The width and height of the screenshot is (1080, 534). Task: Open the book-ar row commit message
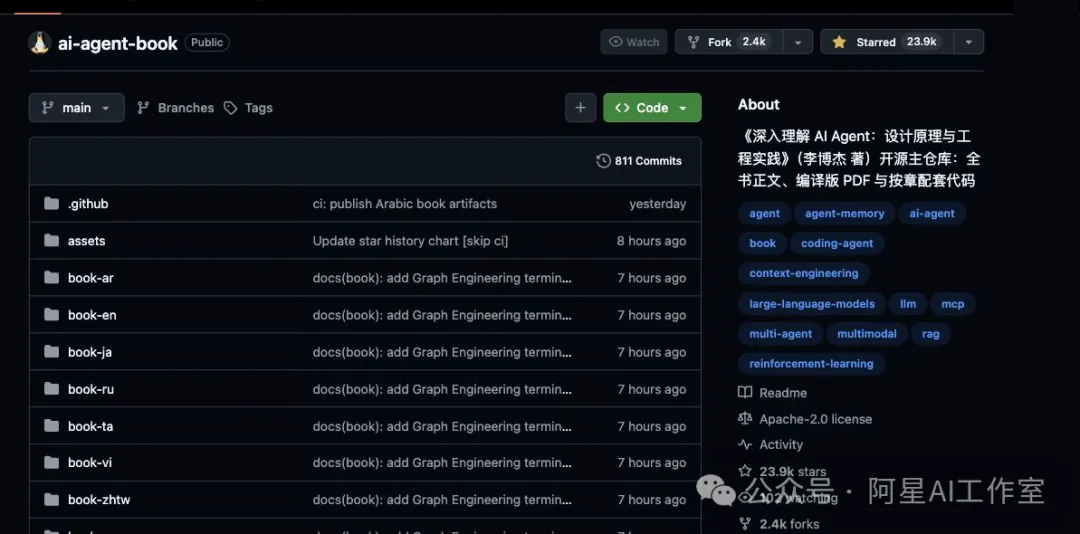point(442,278)
